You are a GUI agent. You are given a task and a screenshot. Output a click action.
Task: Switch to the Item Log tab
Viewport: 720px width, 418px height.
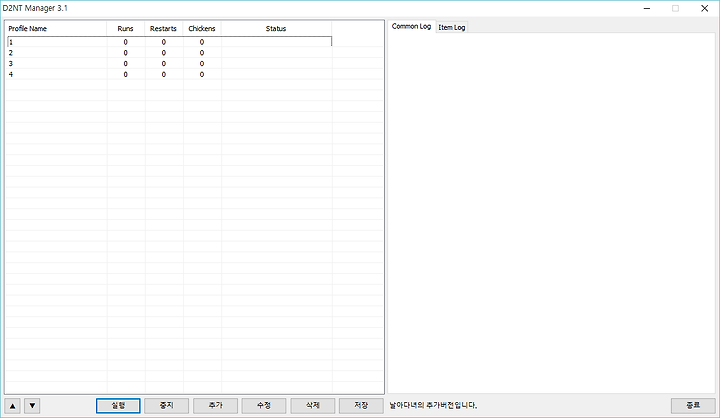(x=451, y=28)
